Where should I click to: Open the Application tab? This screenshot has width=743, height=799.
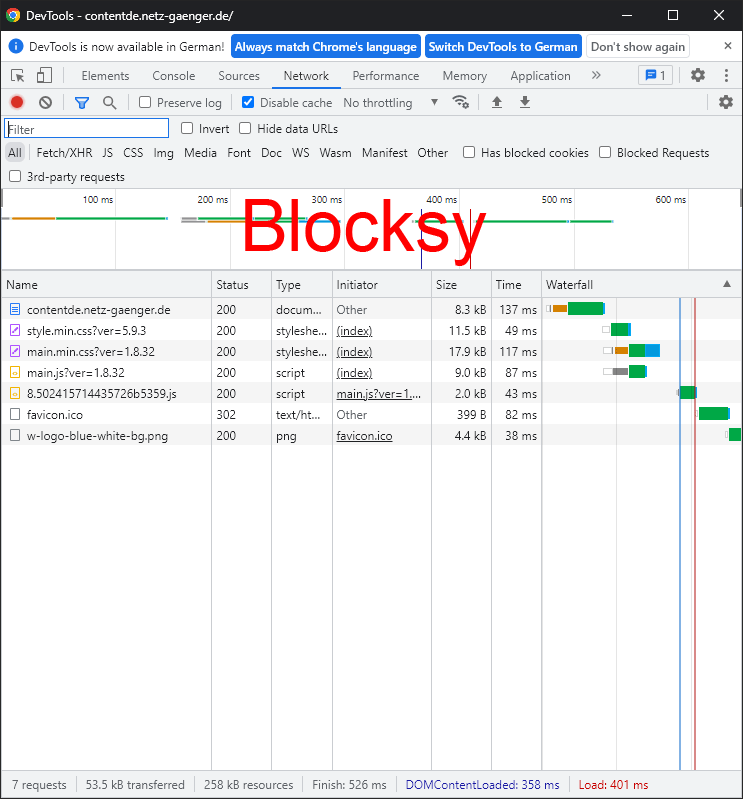pyautogui.click(x=541, y=76)
